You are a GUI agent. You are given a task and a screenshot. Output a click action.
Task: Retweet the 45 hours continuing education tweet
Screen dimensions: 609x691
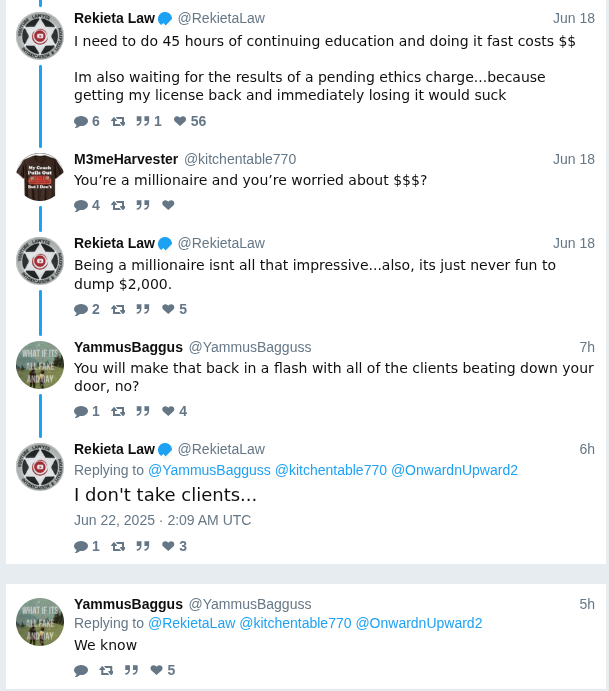(x=118, y=121)
